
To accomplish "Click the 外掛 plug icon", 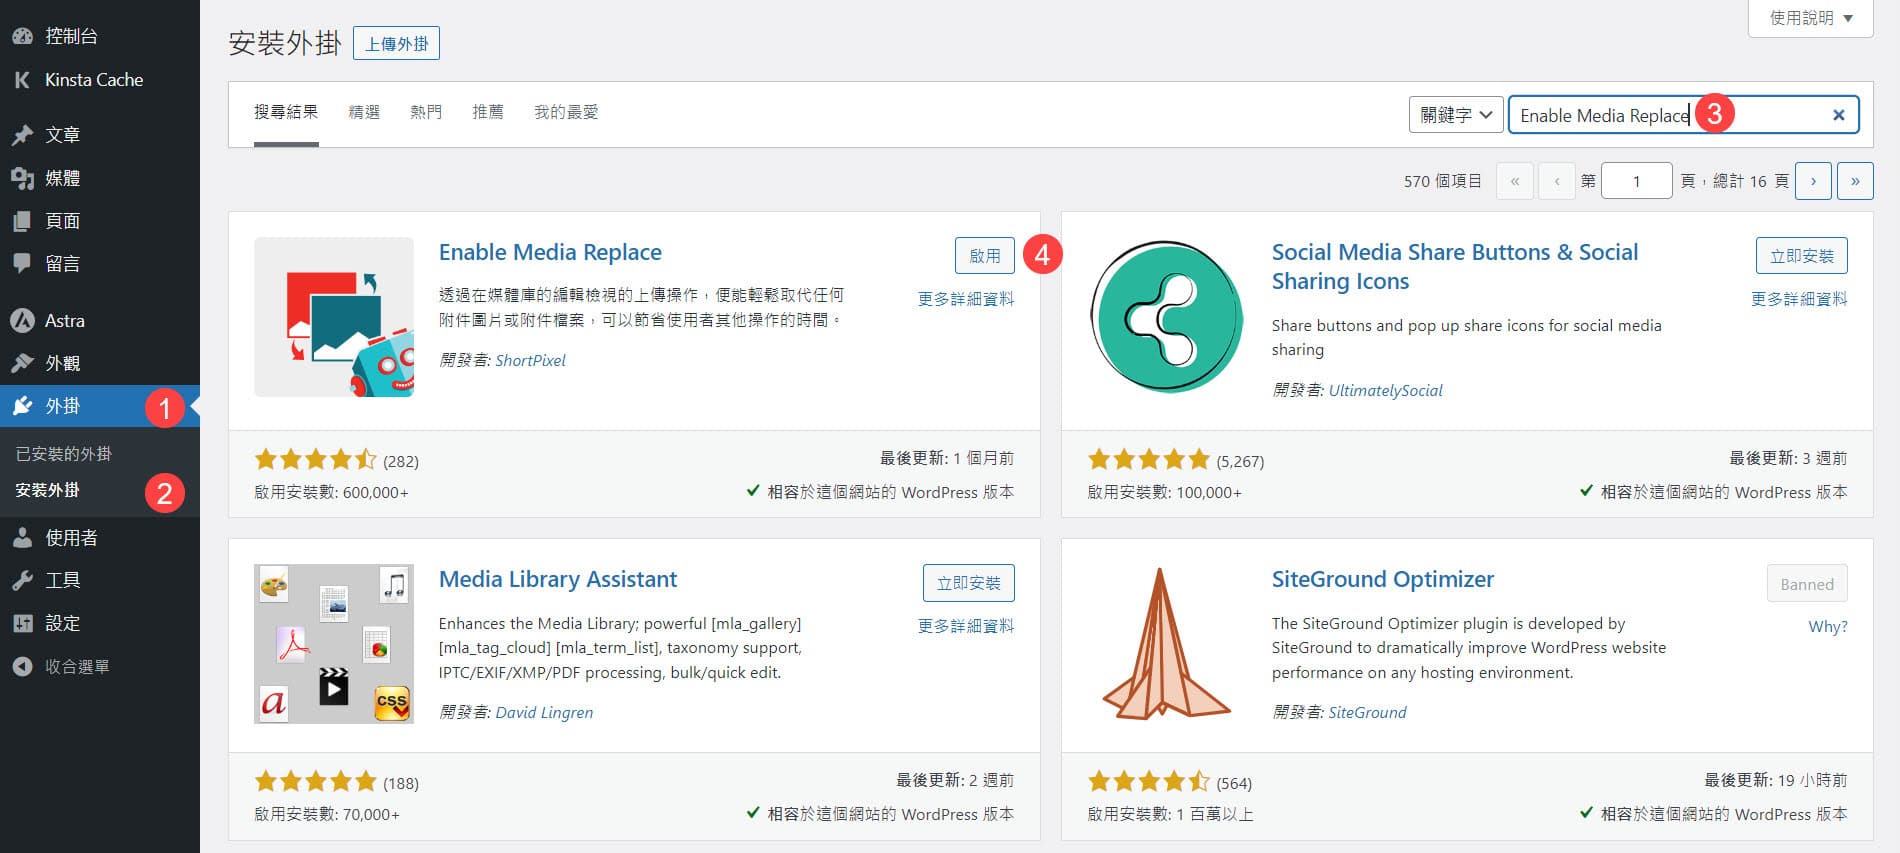I will click(22, 406).
